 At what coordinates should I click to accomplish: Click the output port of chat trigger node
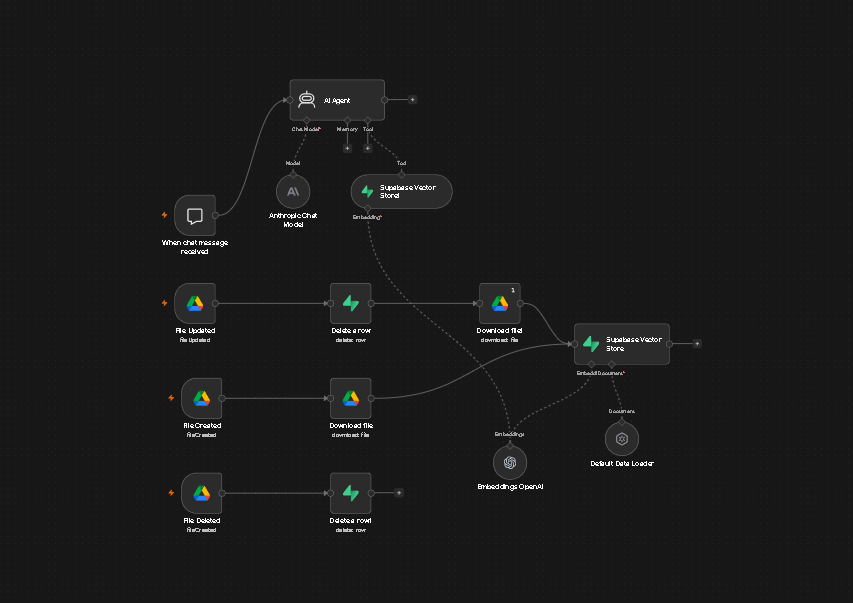click(x=215, y=216)
